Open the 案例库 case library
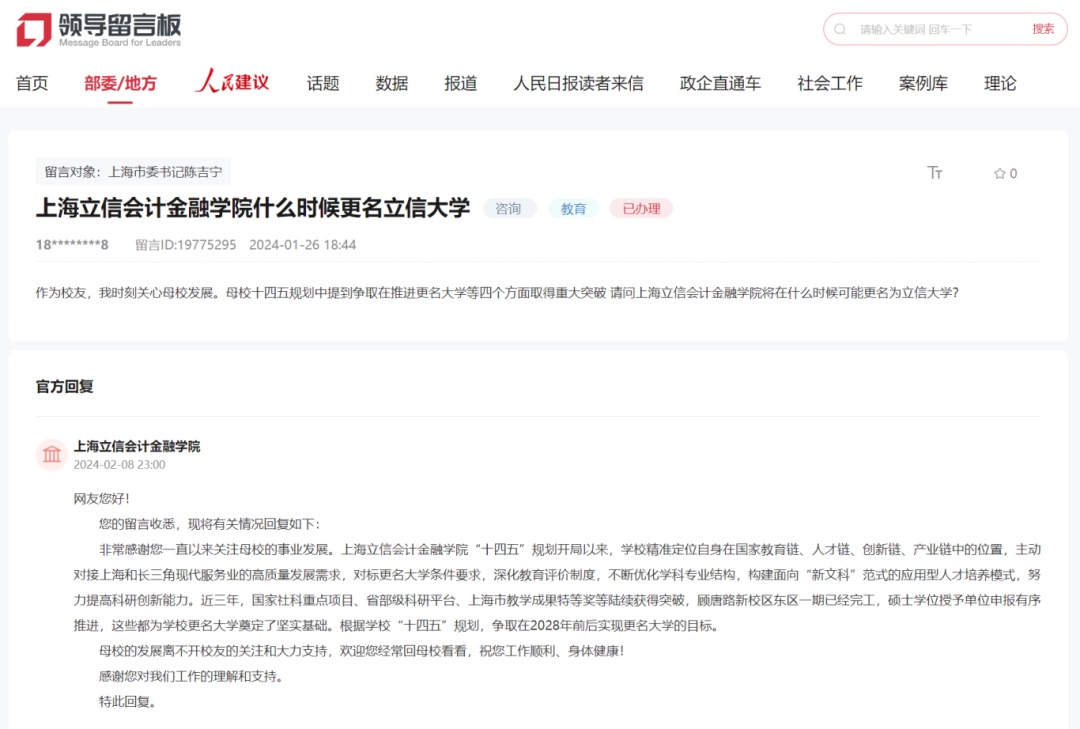Screen dimensions: 1080x729 [x=923, y=83]
